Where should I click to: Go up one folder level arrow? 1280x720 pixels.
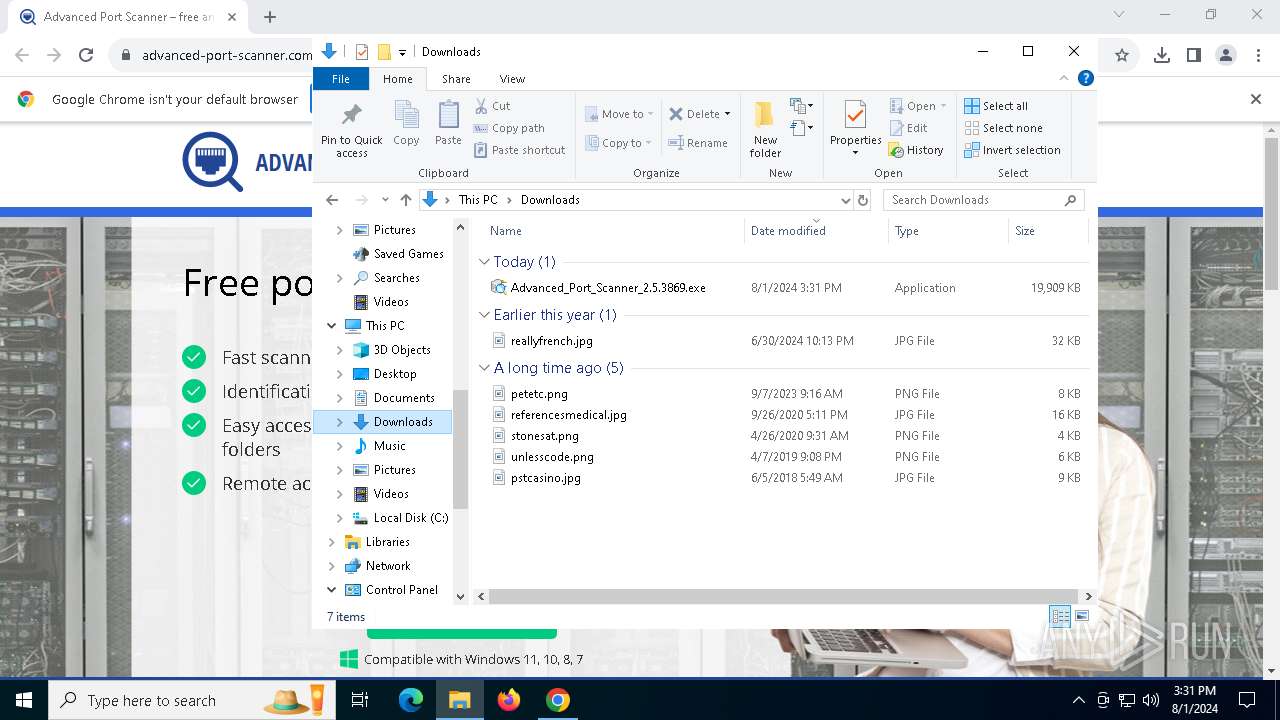(405, 200)
